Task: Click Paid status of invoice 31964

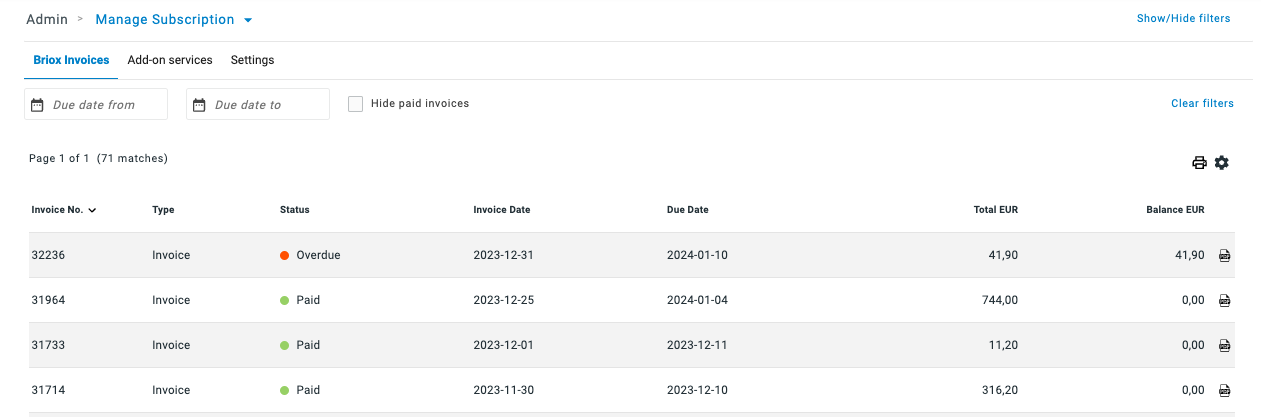Action: click(300, 300)
